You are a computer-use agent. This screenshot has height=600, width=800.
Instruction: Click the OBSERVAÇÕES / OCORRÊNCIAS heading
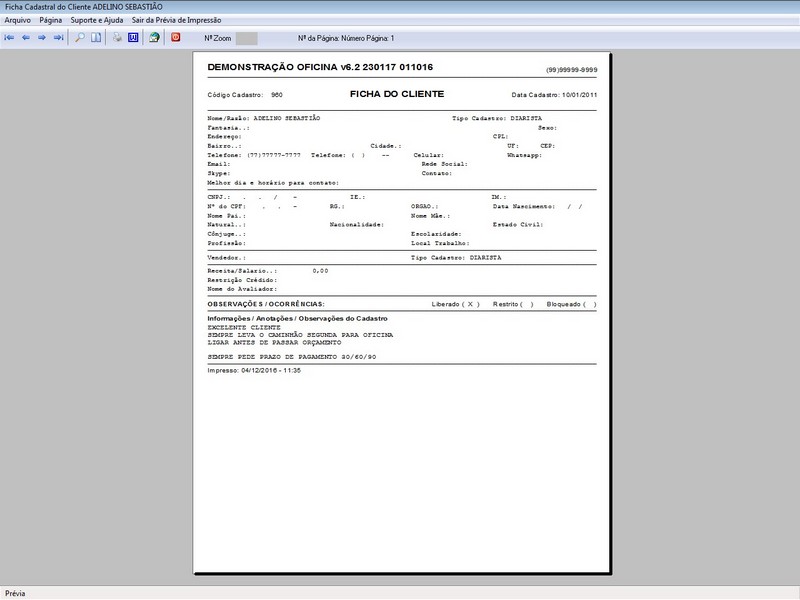(x=266, y=304)
